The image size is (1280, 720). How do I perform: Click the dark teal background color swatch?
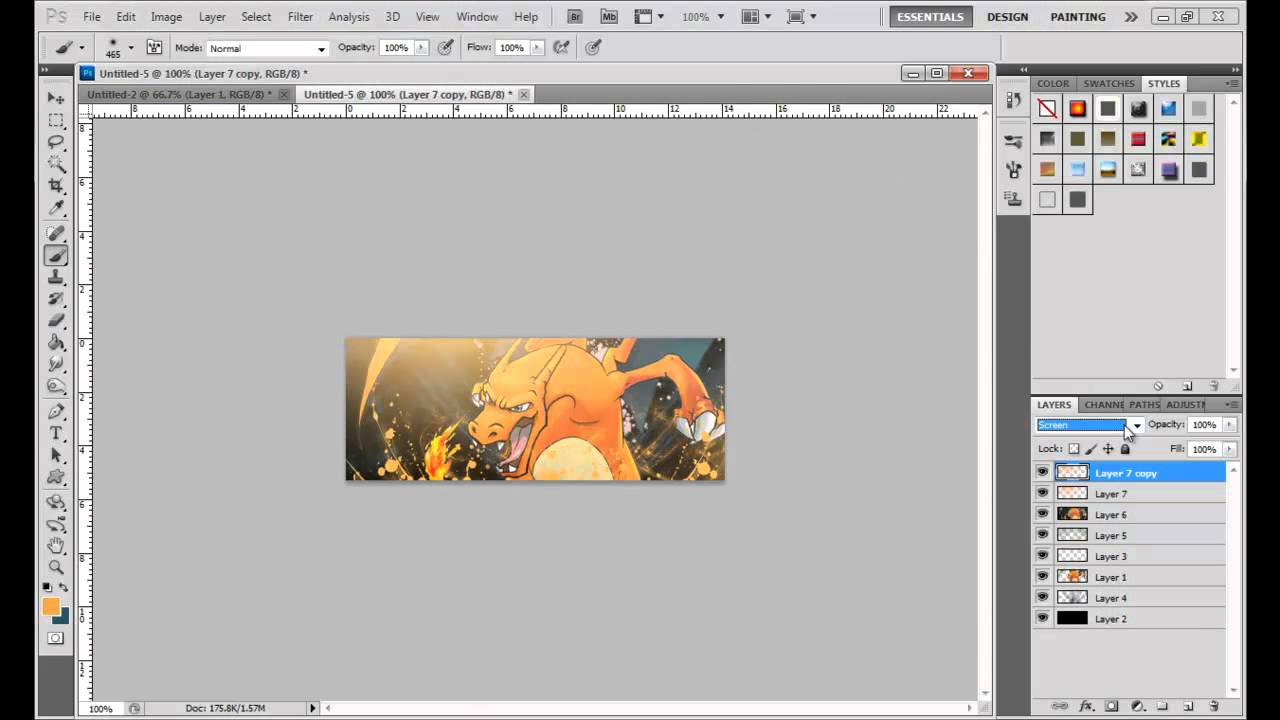tap(63, 617)
